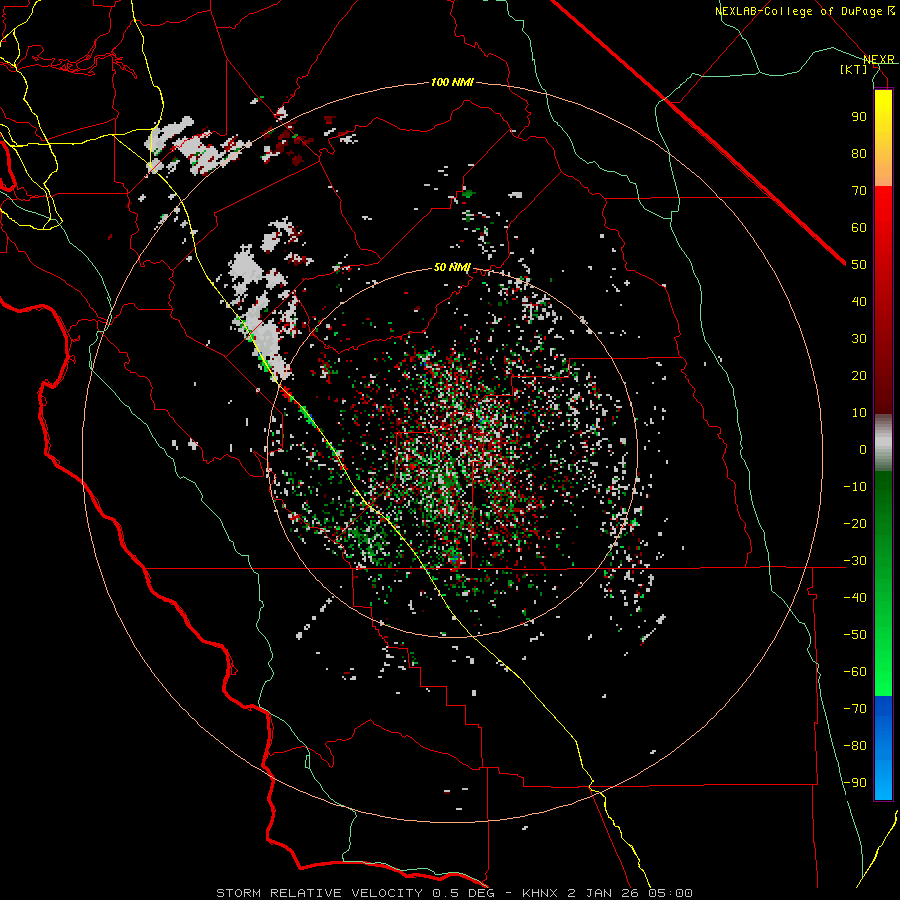Click the storm relative velocity caption text
The width and height of the screenshot is (900, 900).
click(455, 893)
